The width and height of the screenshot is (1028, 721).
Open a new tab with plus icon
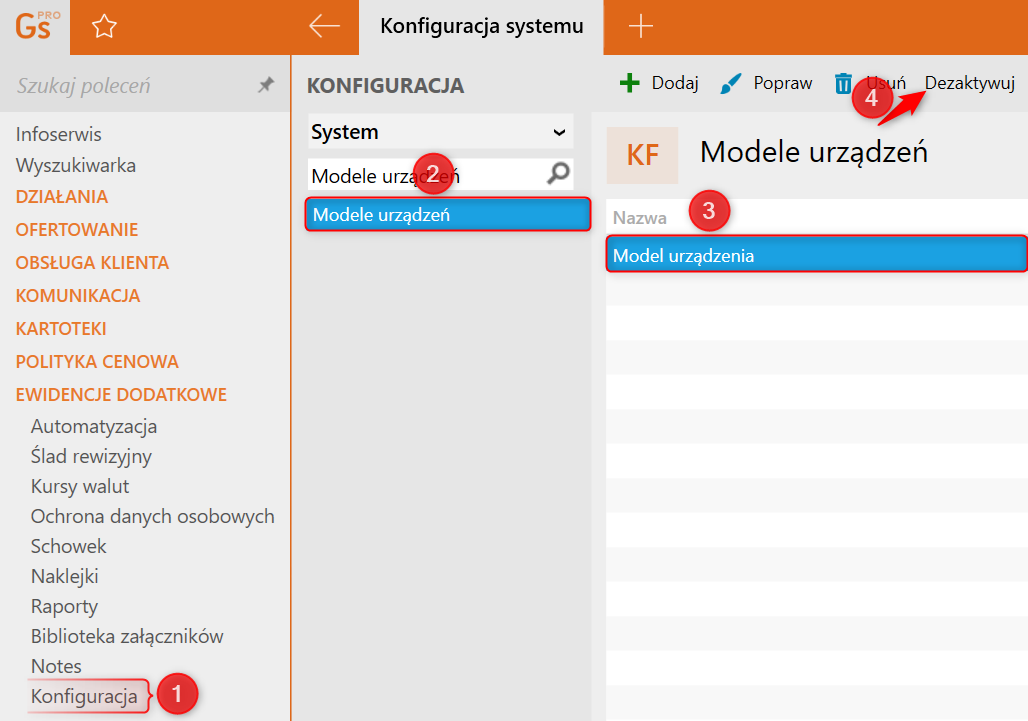(x=640, y=27)
